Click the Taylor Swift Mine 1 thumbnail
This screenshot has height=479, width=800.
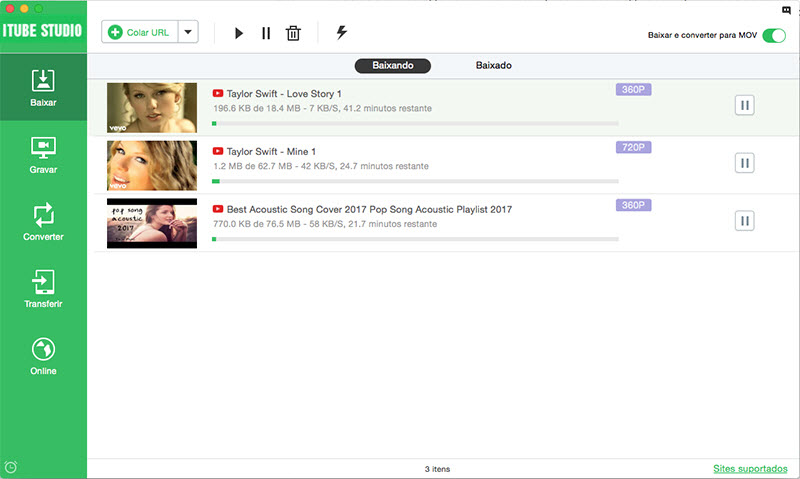coord(152,165)
